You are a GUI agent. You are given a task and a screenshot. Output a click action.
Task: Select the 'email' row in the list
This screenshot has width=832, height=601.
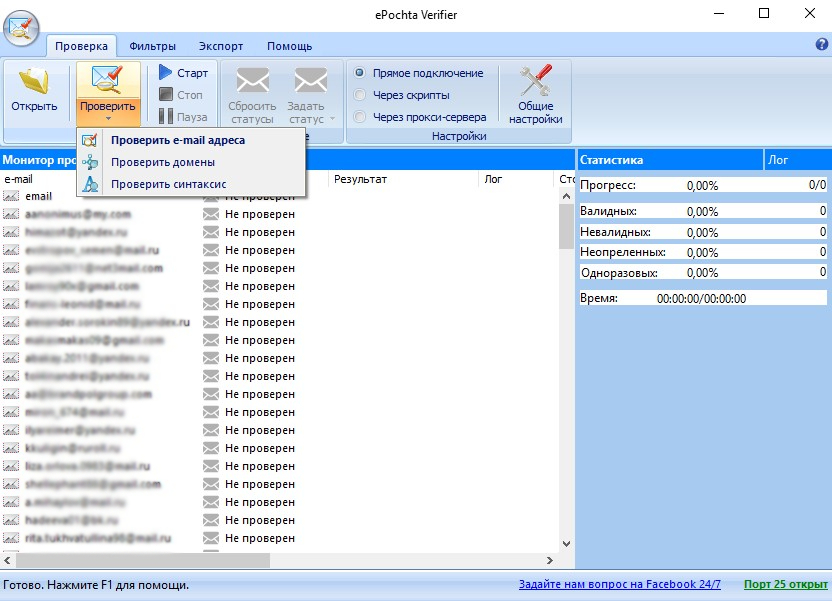coord(280,196)
